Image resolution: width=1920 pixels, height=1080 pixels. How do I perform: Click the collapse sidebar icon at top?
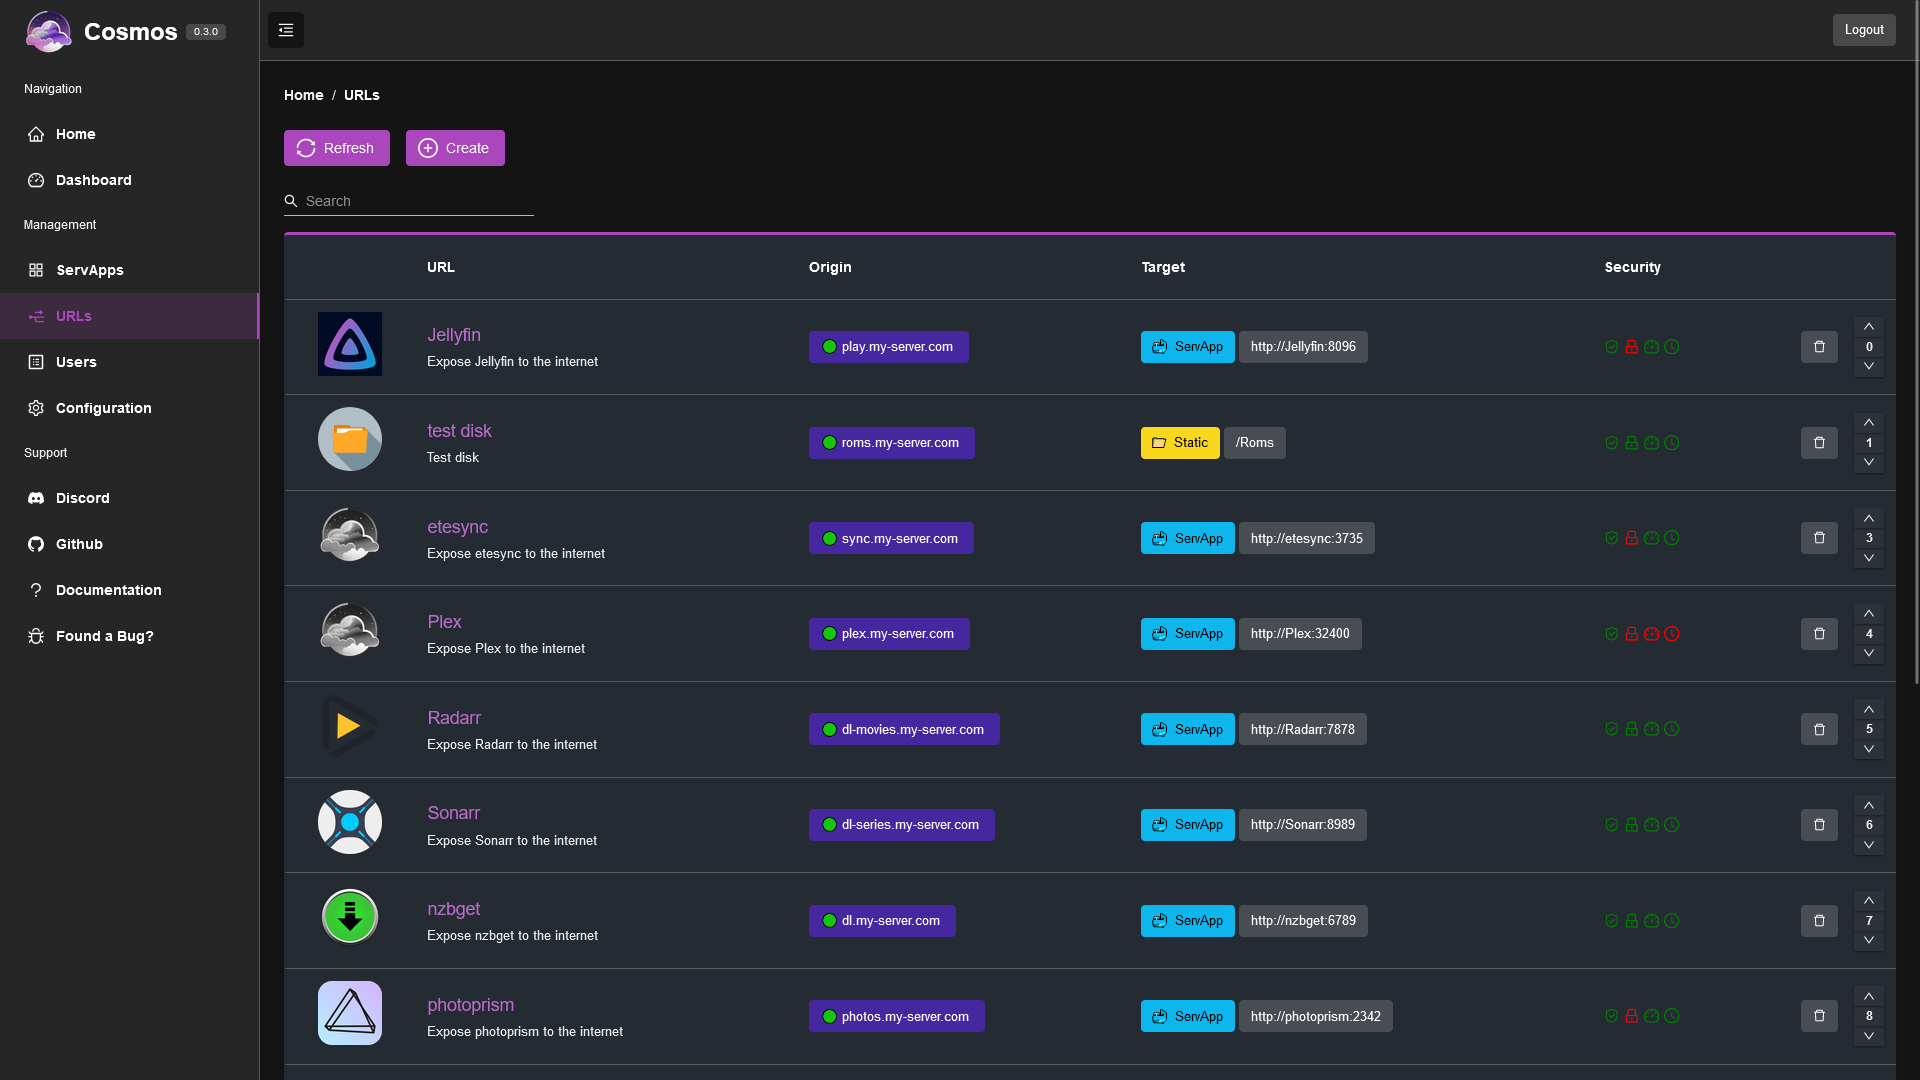point(285,30)
